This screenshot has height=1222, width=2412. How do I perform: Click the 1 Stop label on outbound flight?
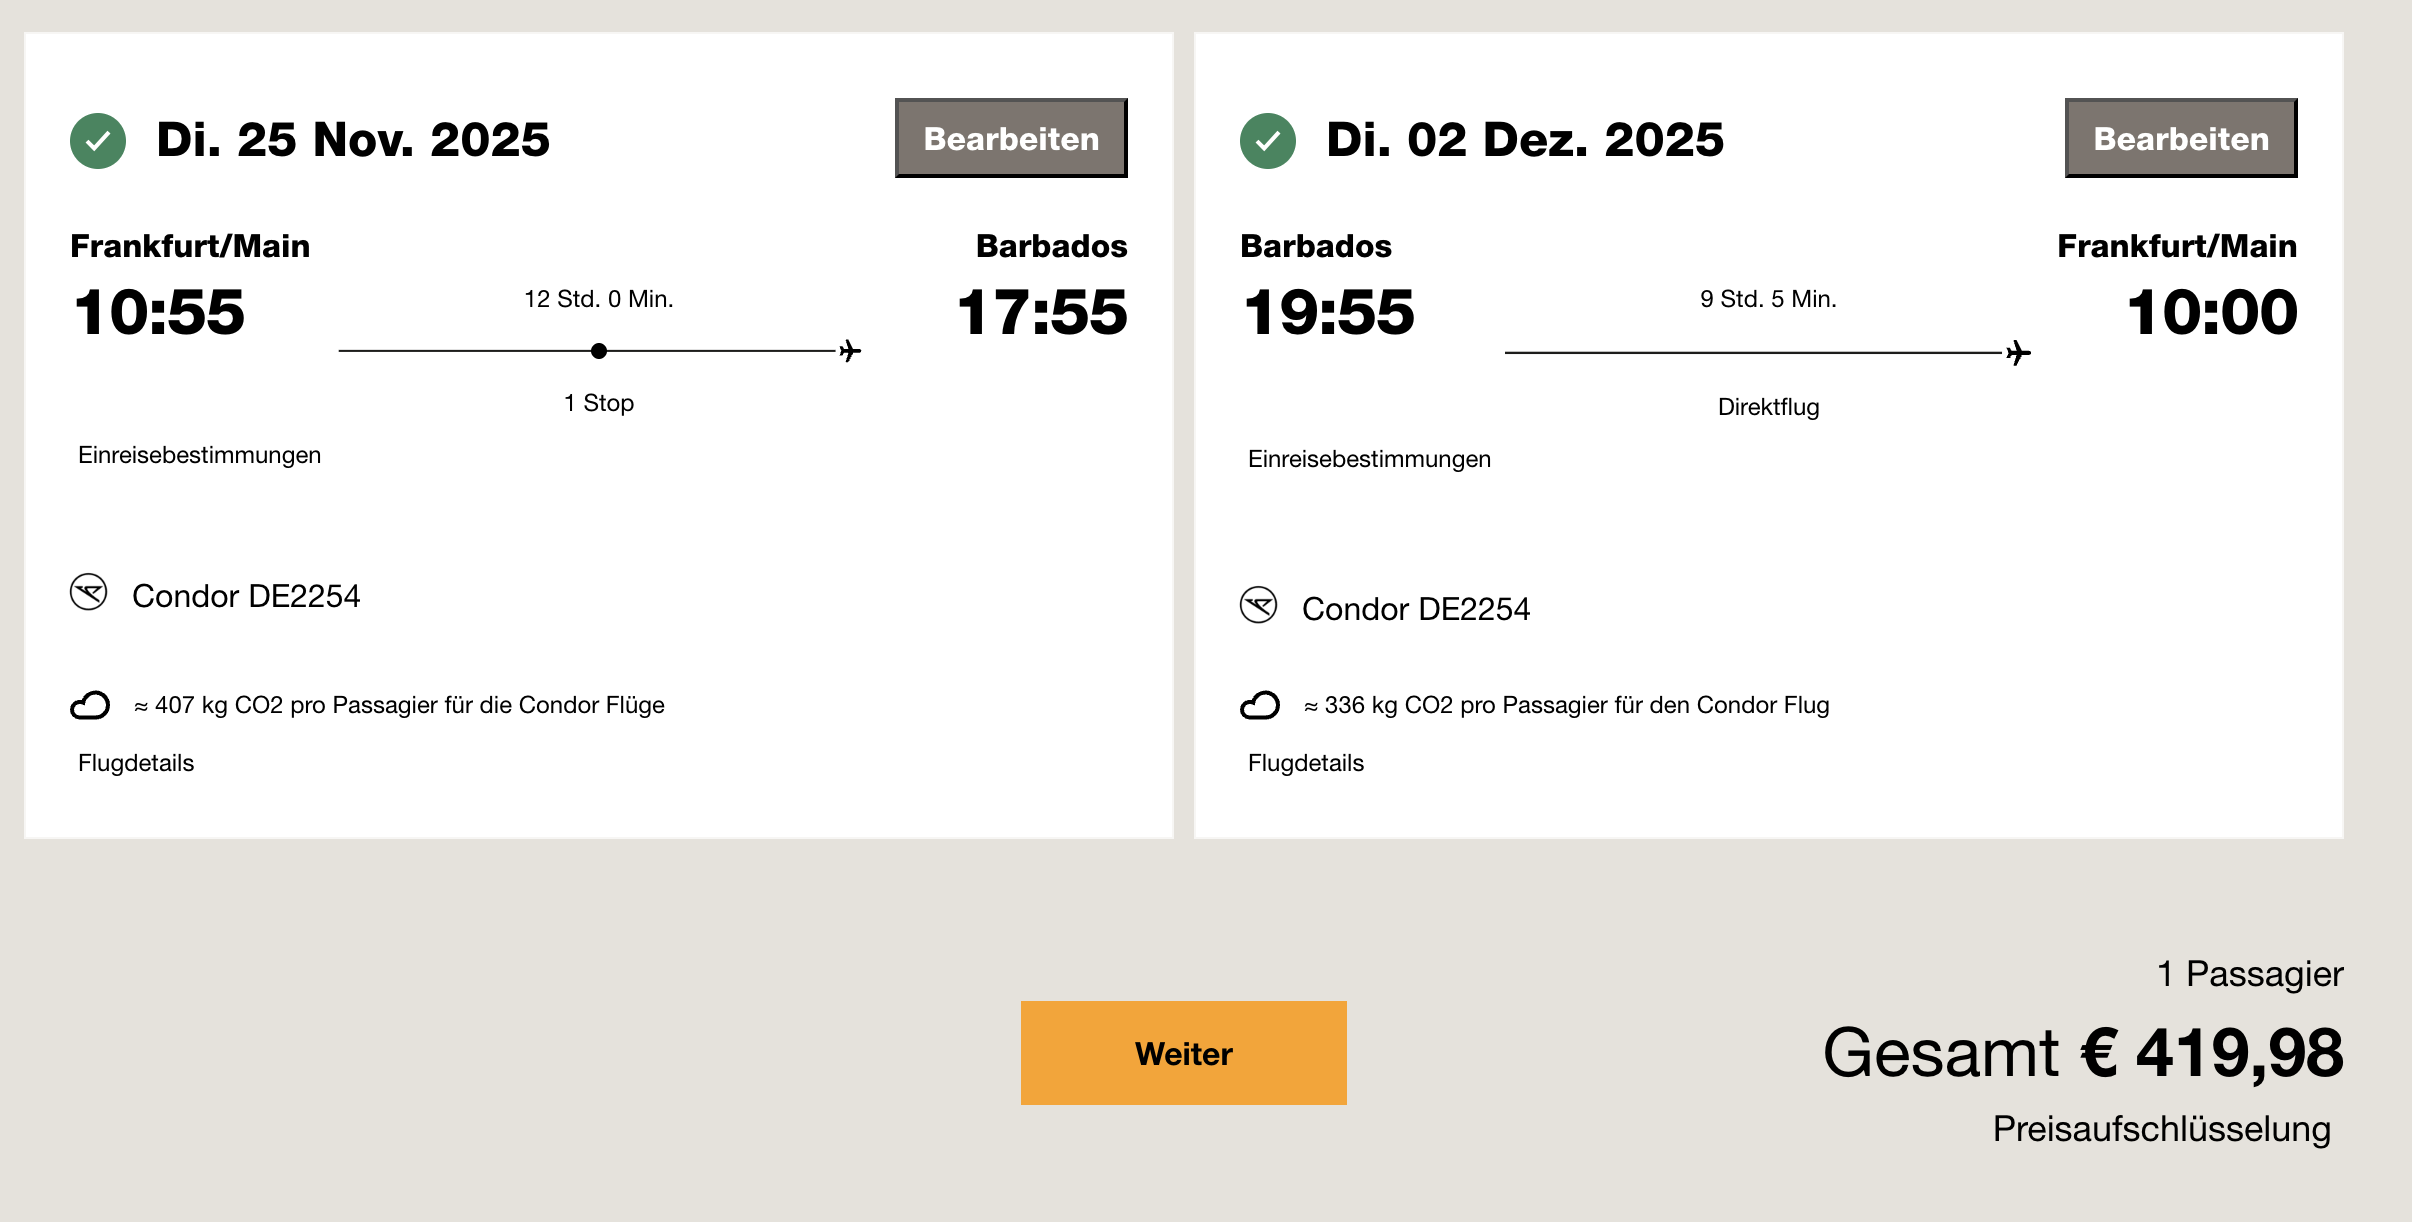tap(599, 403)
